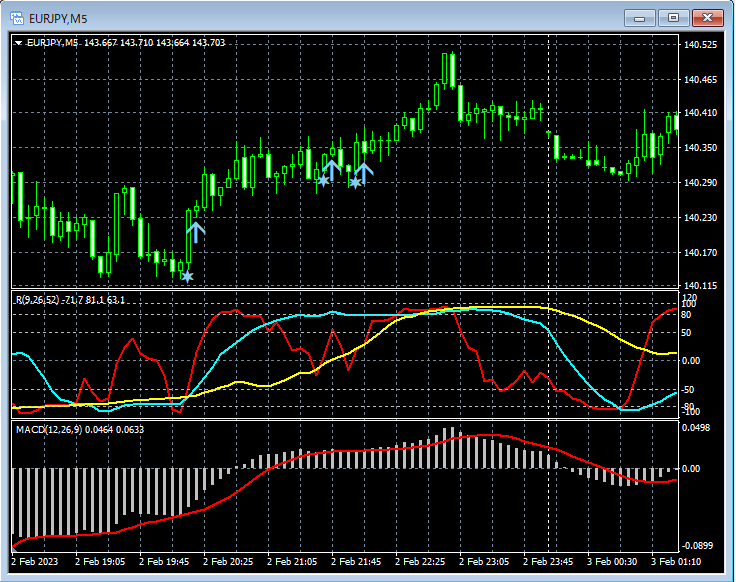Click the 140.525 price on the price scale
The image size is (736, 582).
(x=701, y=45)
